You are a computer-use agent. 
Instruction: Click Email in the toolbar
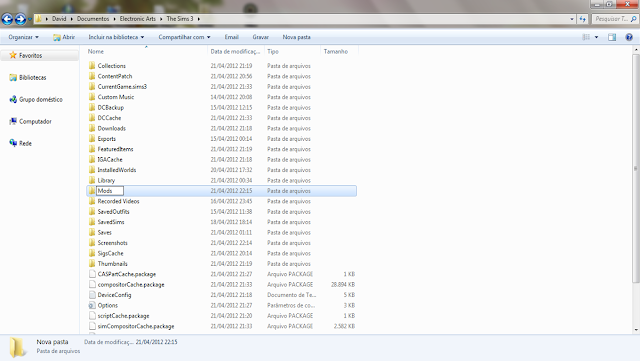(x=231, y=37)
